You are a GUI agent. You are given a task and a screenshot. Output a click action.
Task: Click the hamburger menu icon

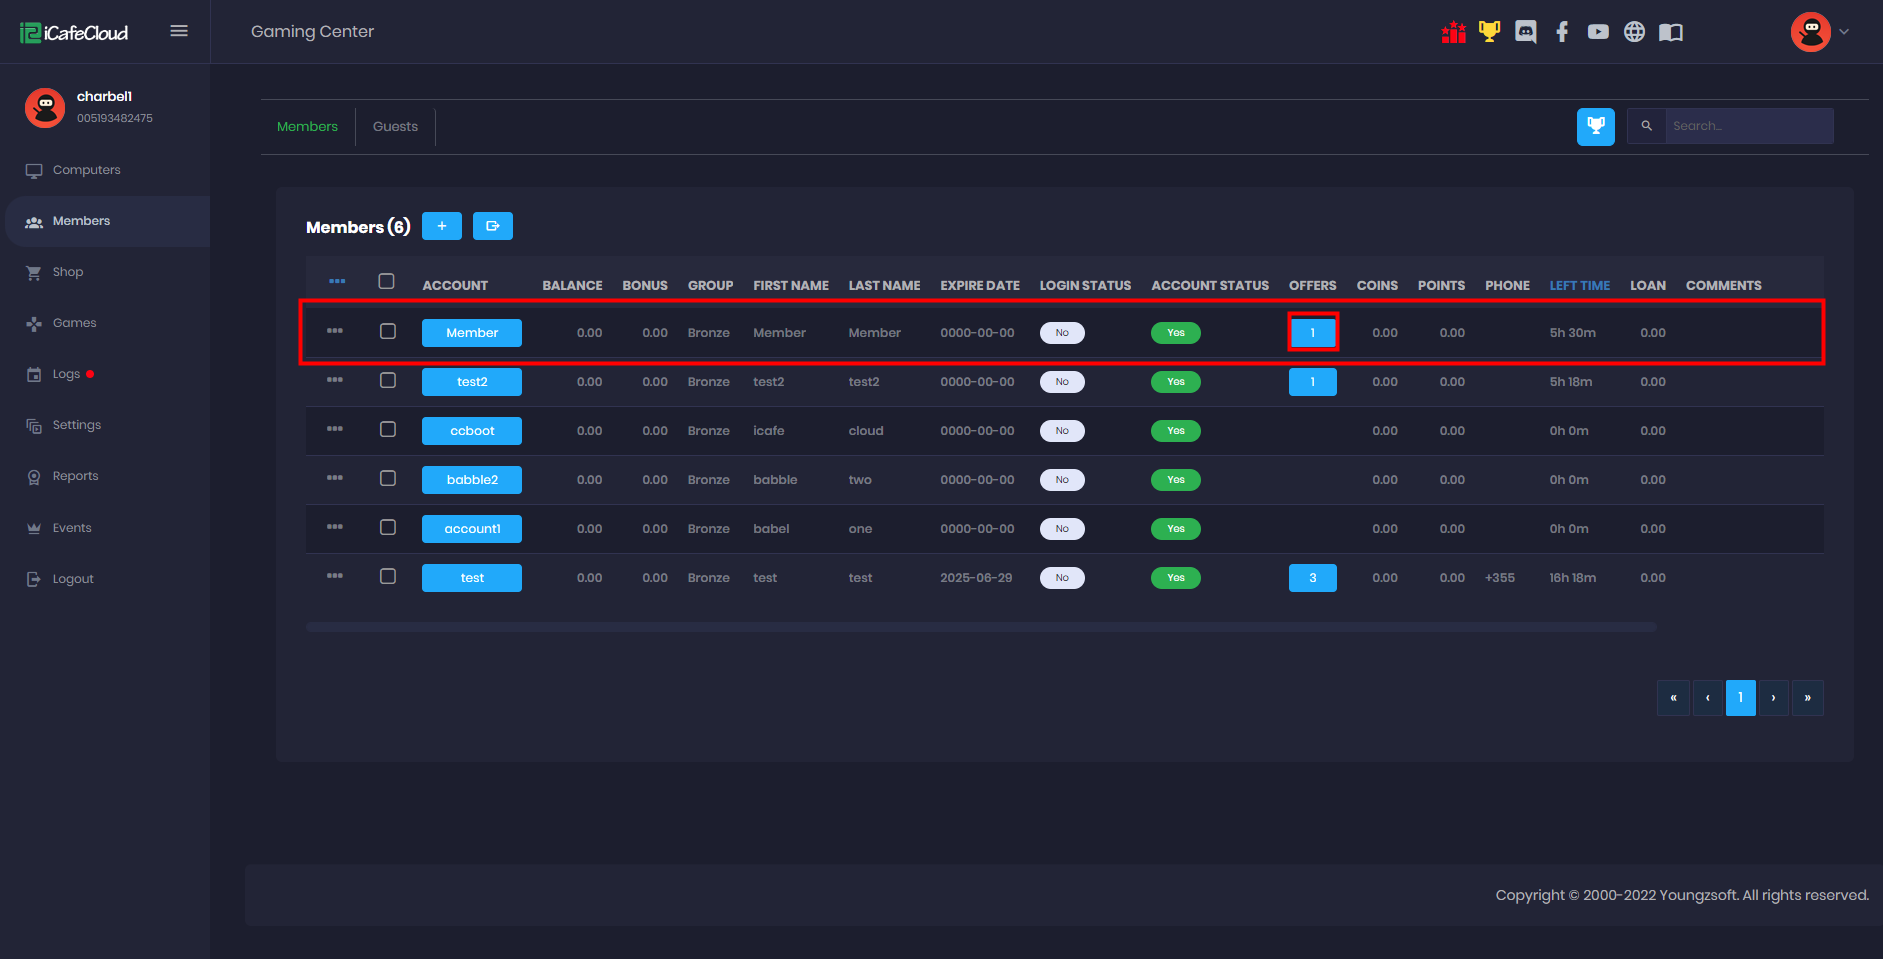click(179, 31)
